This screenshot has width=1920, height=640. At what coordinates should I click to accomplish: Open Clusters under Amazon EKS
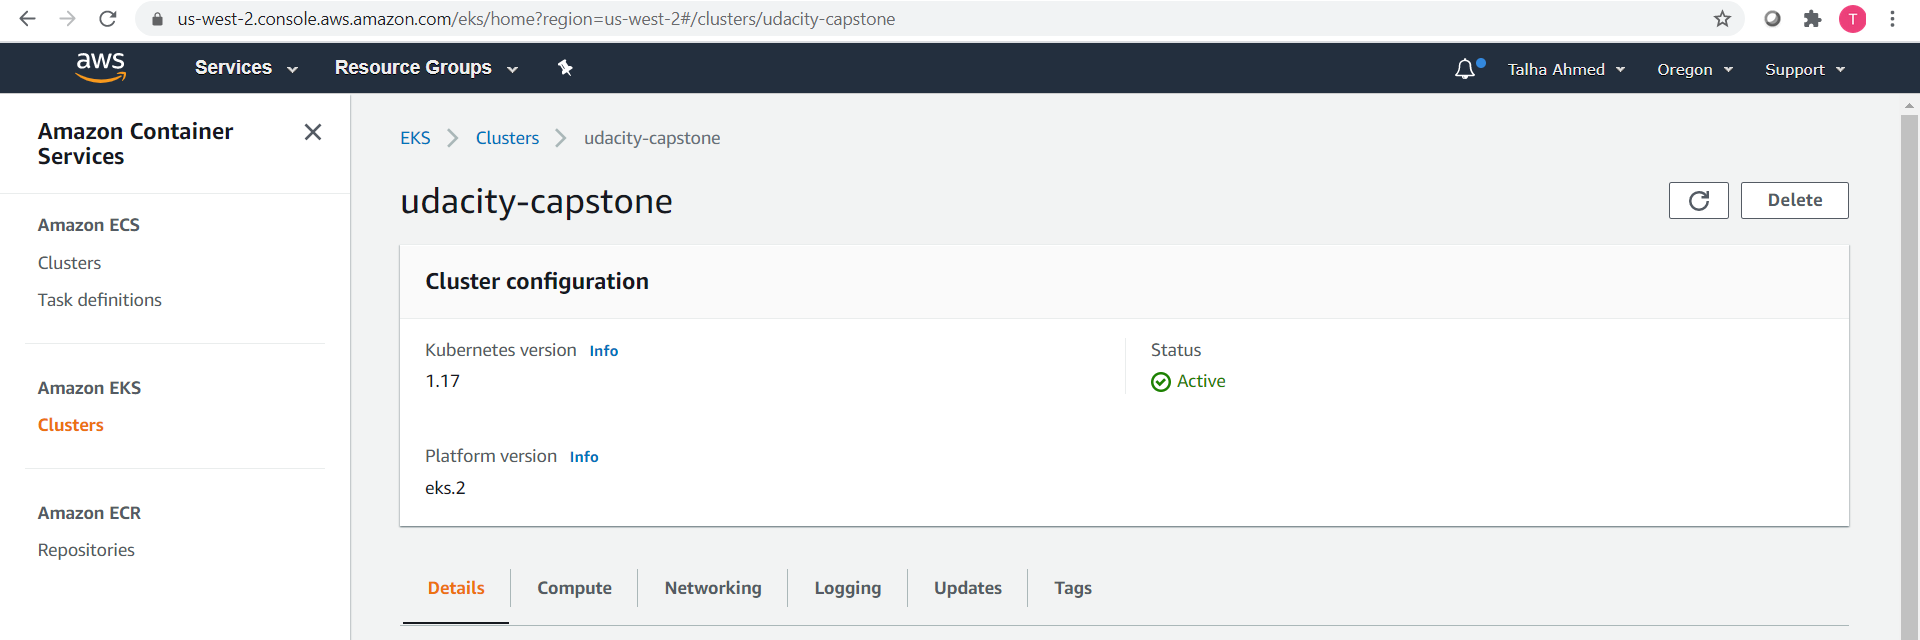coord(70,425)
